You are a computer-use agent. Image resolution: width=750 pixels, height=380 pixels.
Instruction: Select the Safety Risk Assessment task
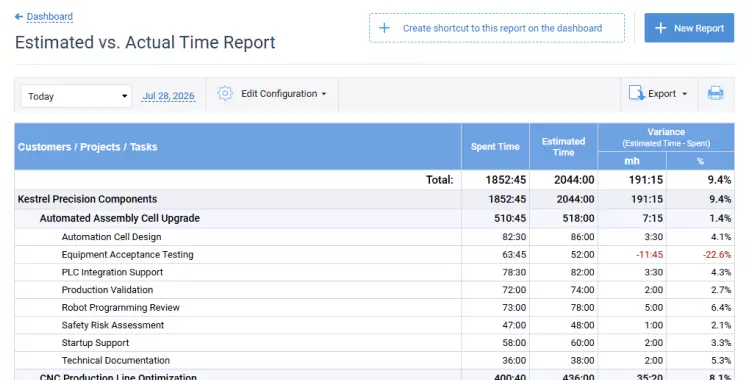[x=374, y=325]
